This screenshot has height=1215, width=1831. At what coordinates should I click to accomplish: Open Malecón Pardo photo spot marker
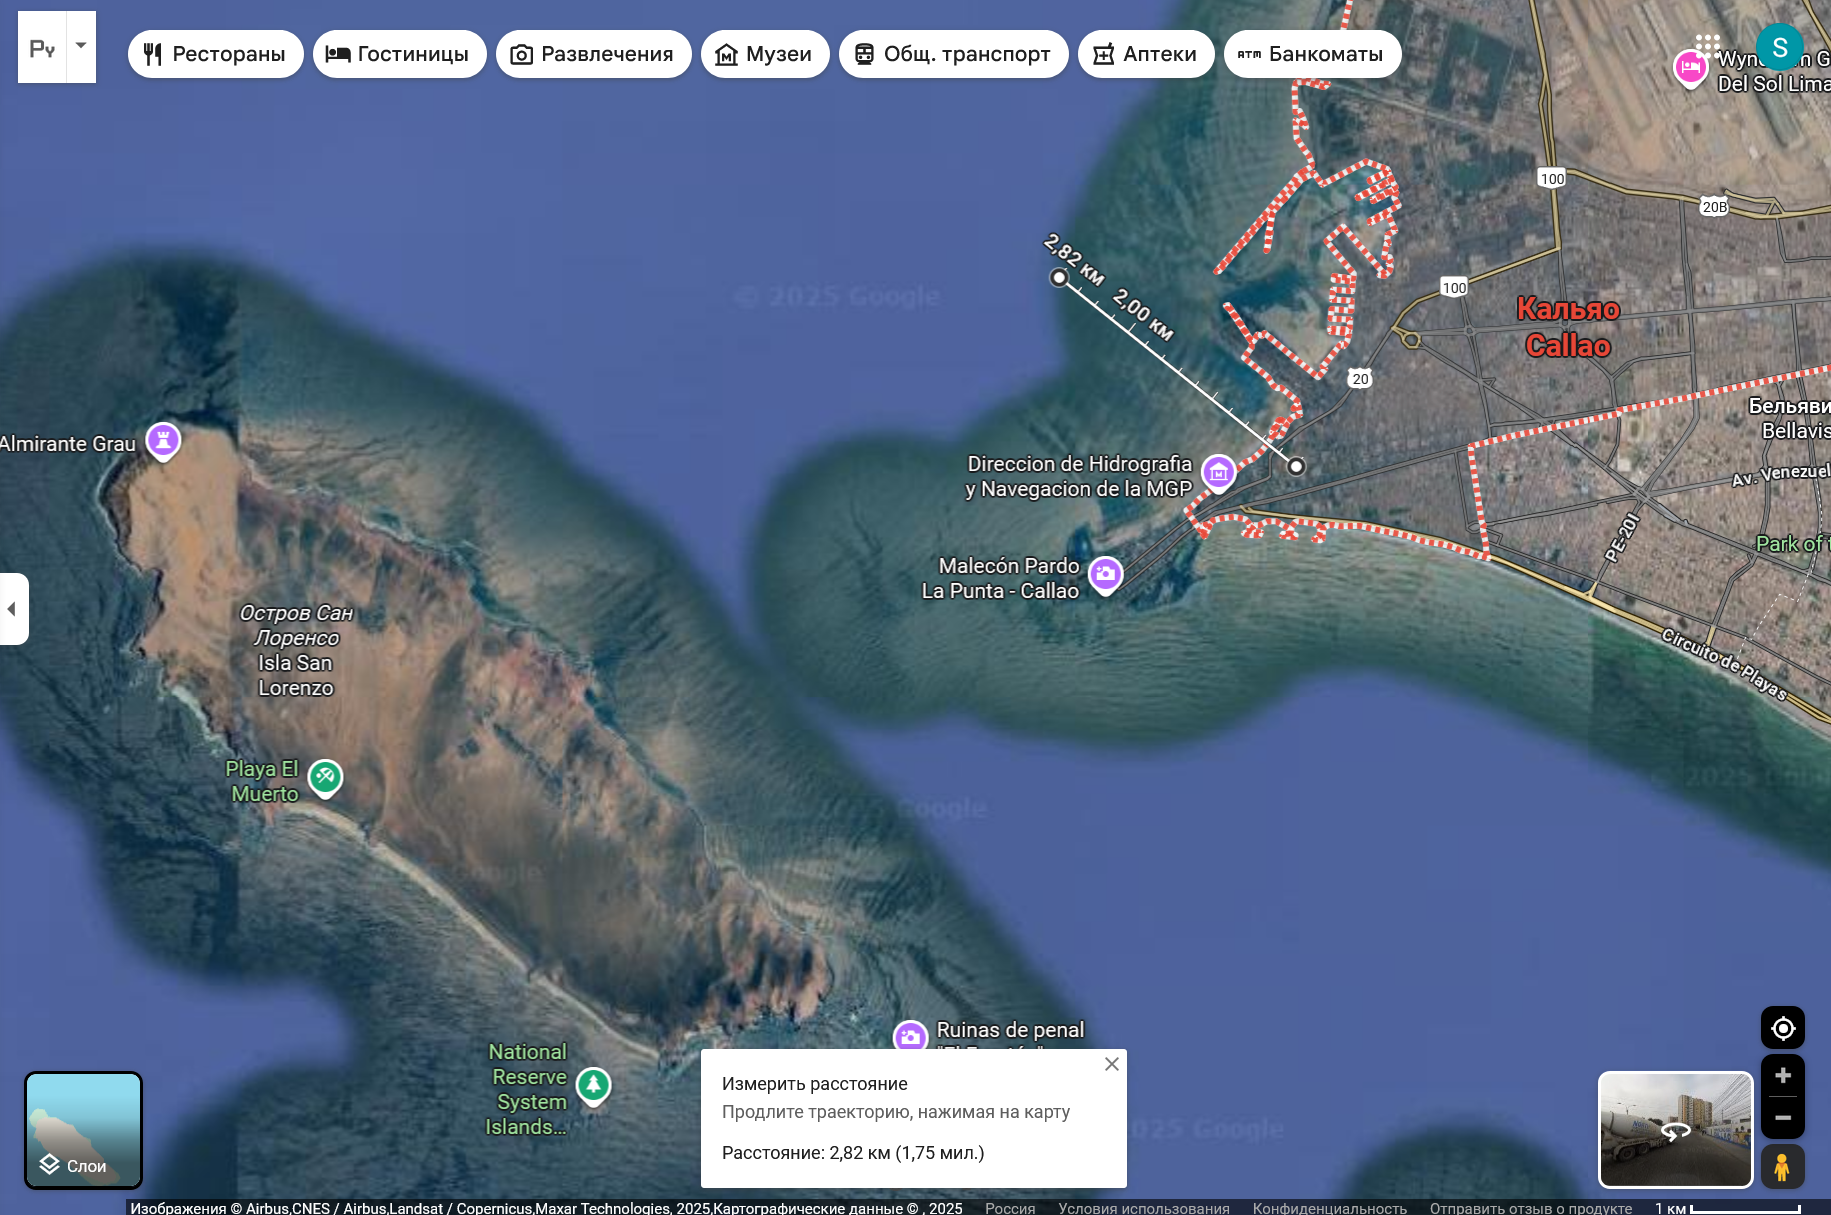pyautogui.click(x=1105, y=574)
